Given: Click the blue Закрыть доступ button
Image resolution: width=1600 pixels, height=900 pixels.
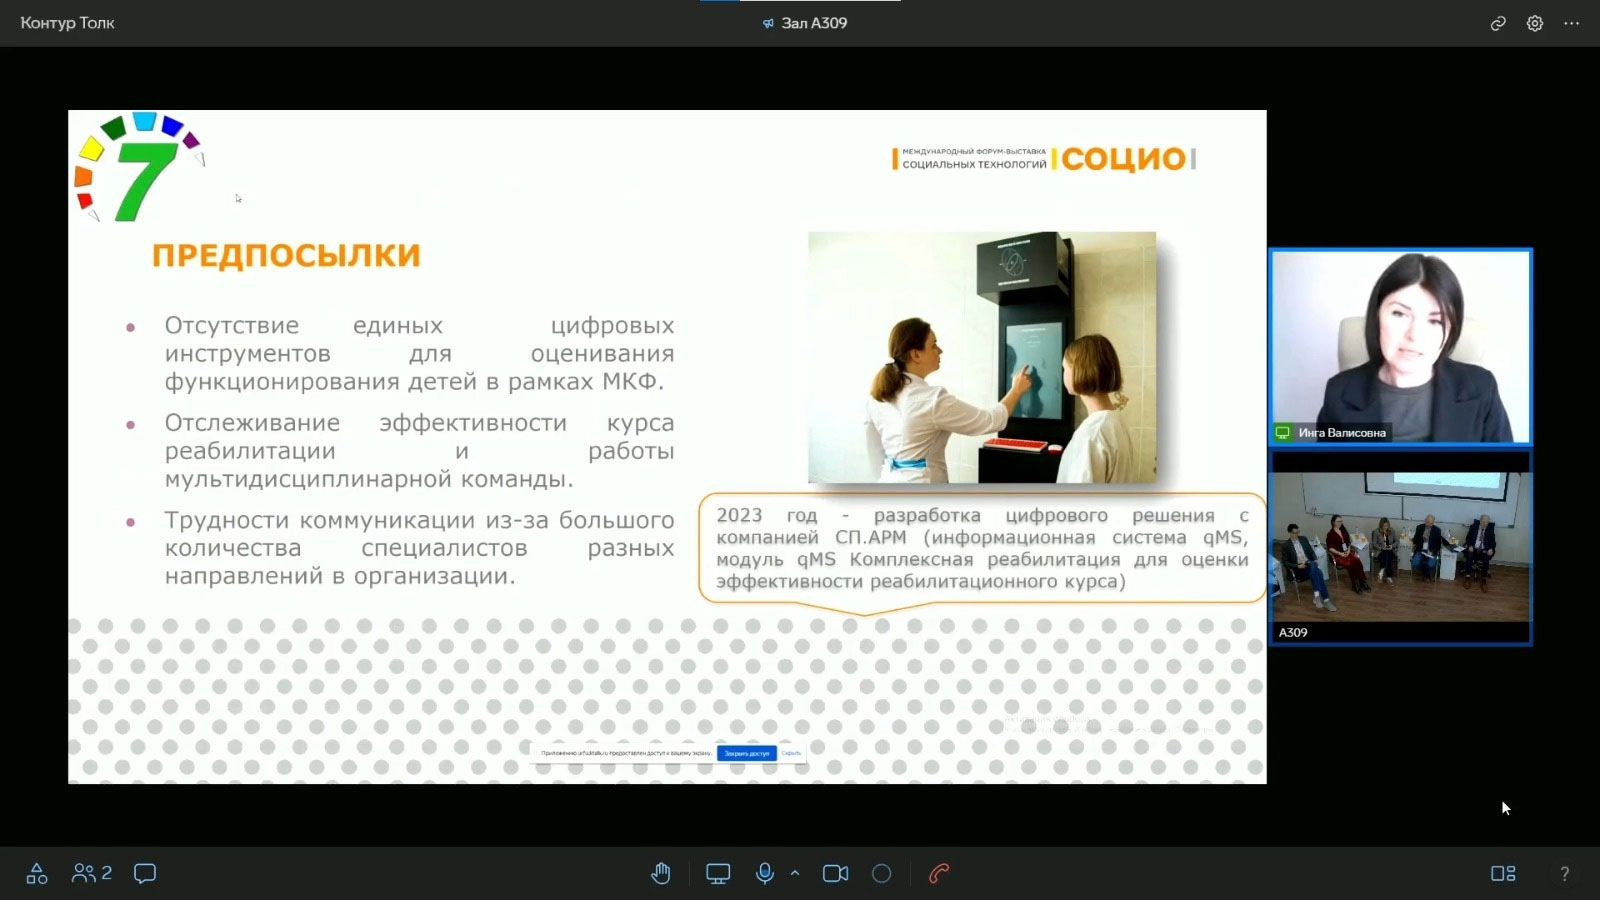Looking at the screenshot, I should click(746, 753).
